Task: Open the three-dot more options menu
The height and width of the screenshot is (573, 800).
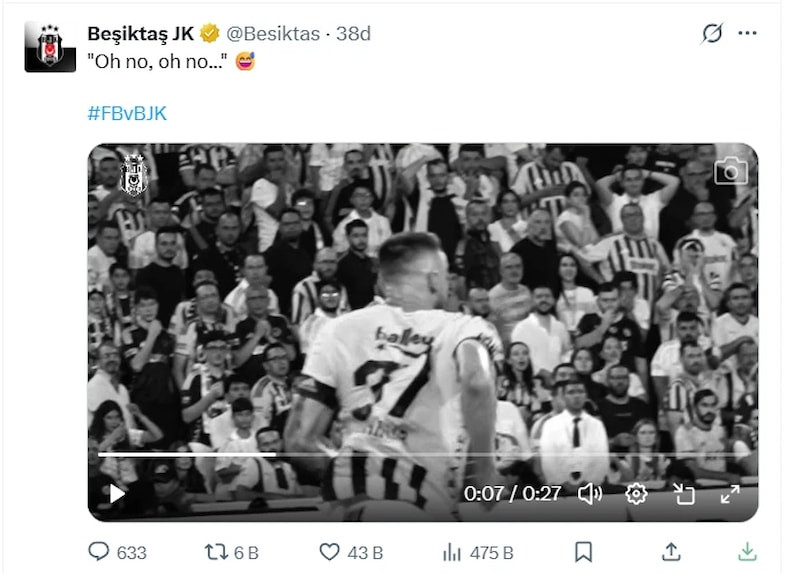Action: [x=747, y=33]
